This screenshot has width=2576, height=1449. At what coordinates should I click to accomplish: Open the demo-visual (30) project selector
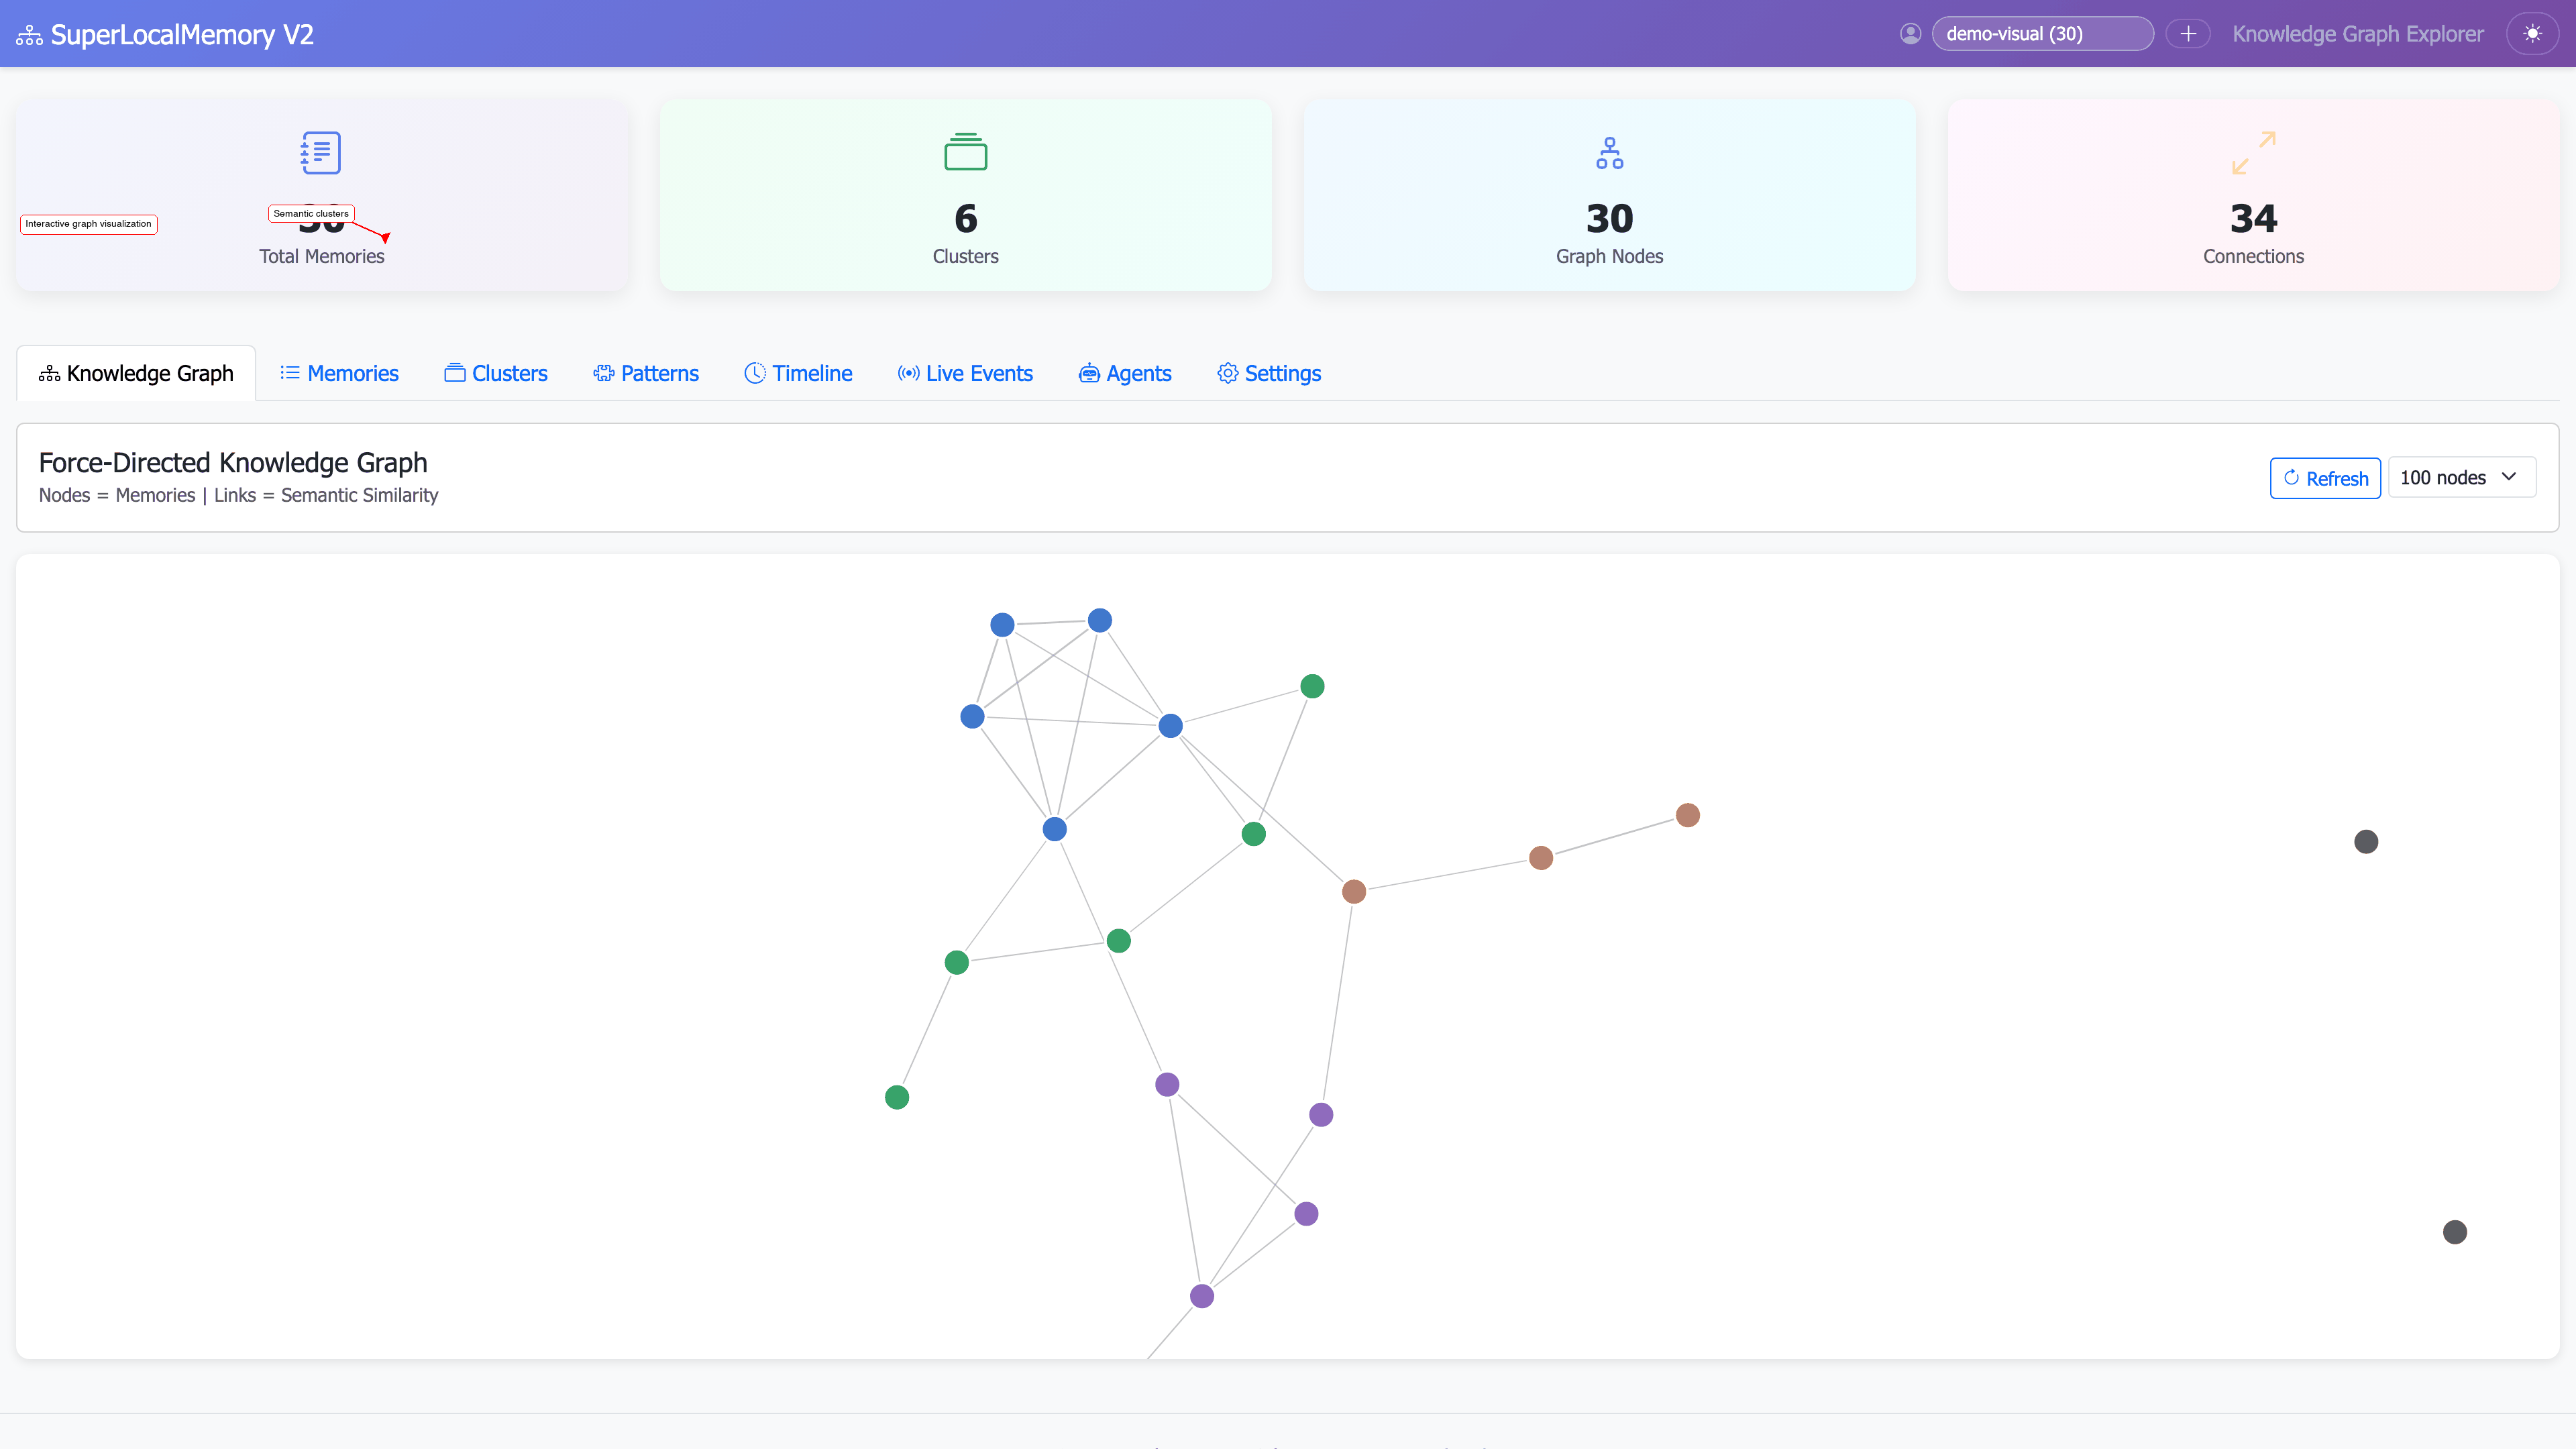pyautogui.click(x=2043, y=33)
